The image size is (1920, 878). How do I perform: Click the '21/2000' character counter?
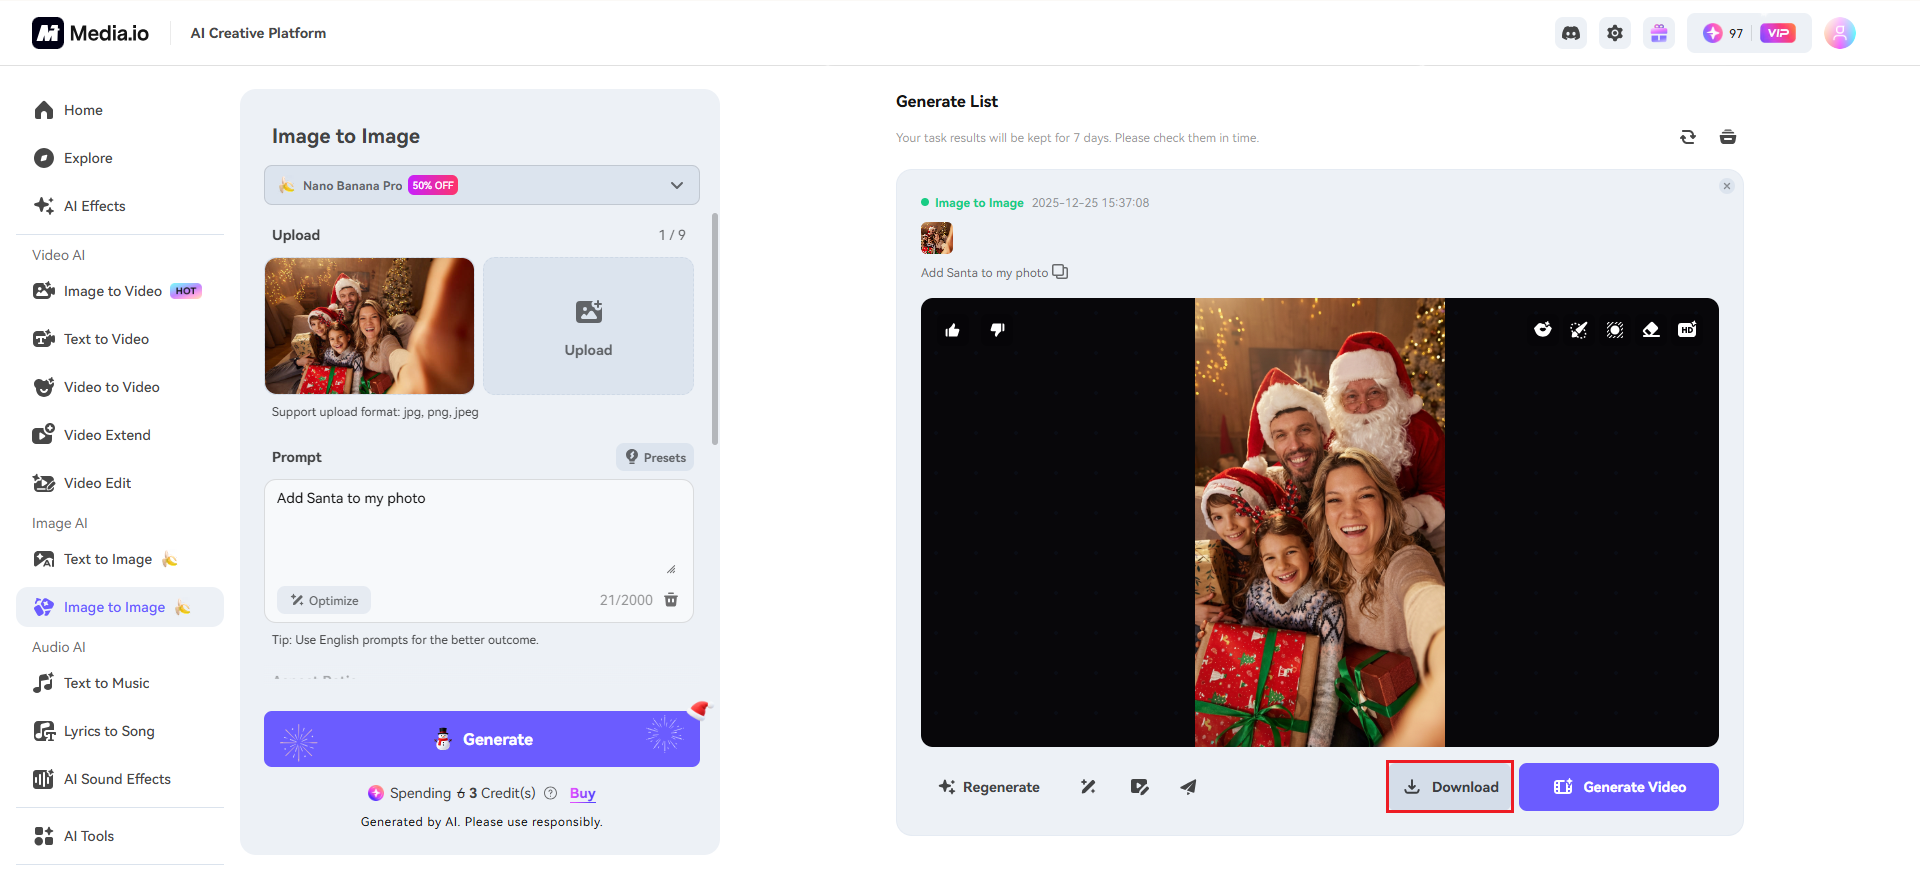626,600
